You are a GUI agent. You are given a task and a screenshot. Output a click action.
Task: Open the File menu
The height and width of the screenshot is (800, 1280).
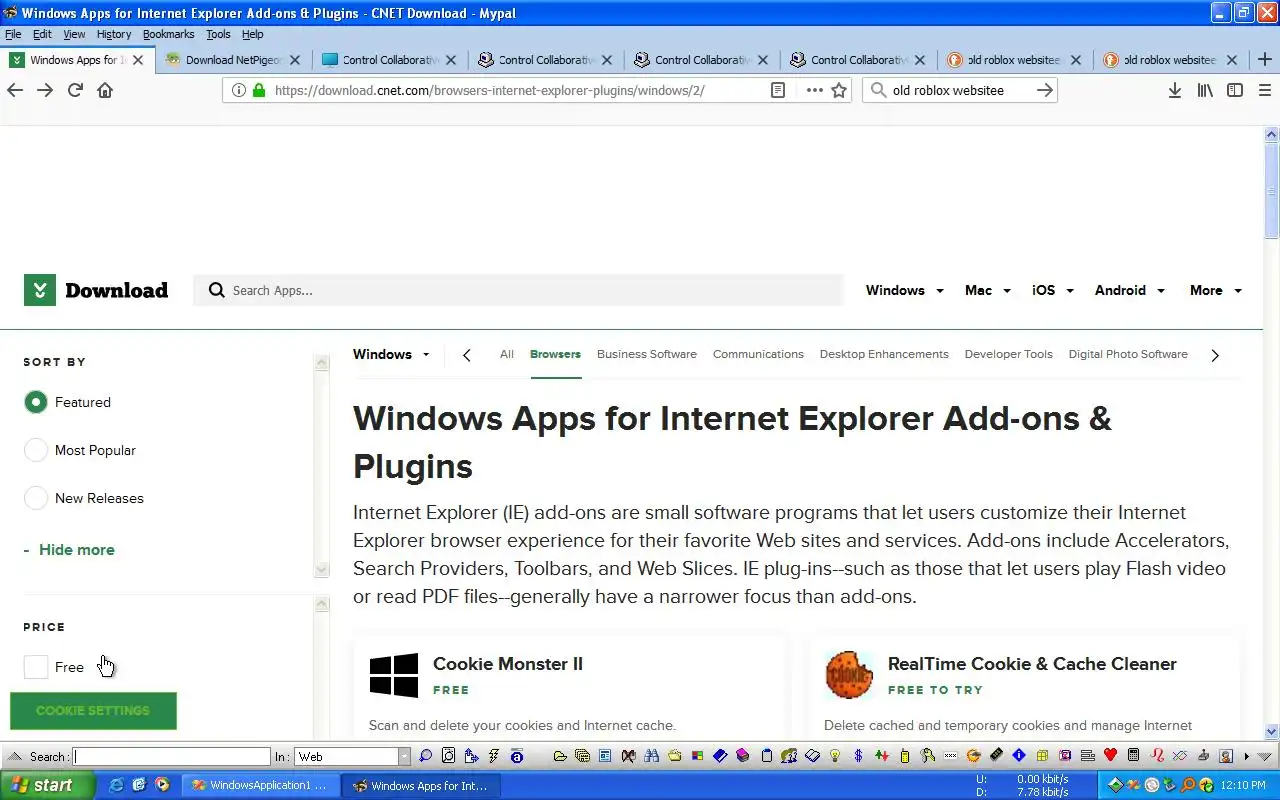[13, 34]
